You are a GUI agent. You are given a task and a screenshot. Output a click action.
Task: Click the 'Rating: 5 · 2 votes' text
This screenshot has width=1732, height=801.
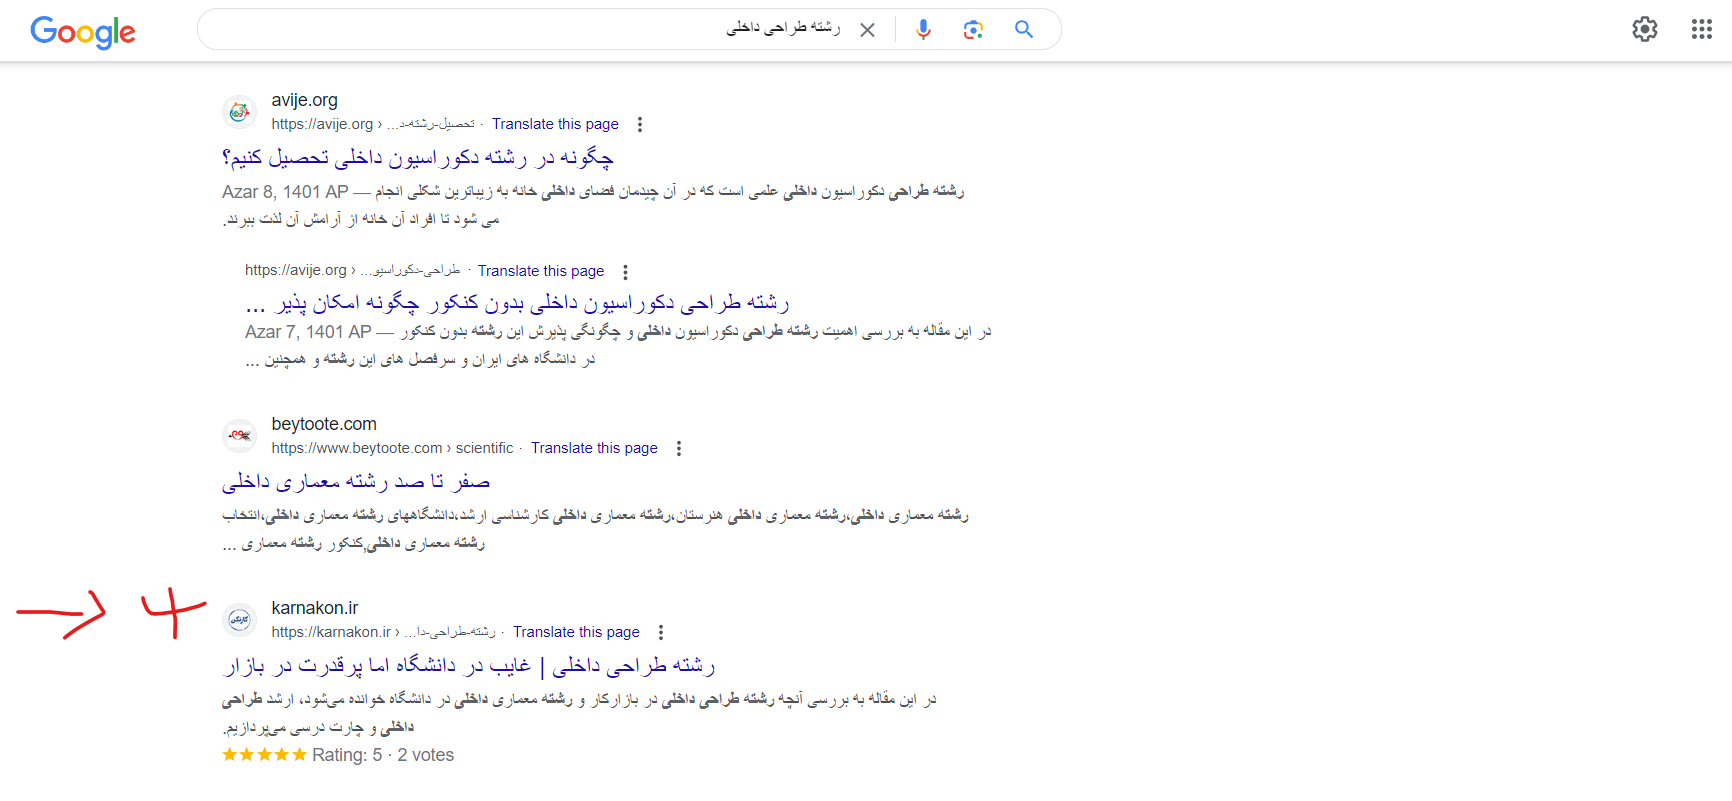tap(383, 755)
